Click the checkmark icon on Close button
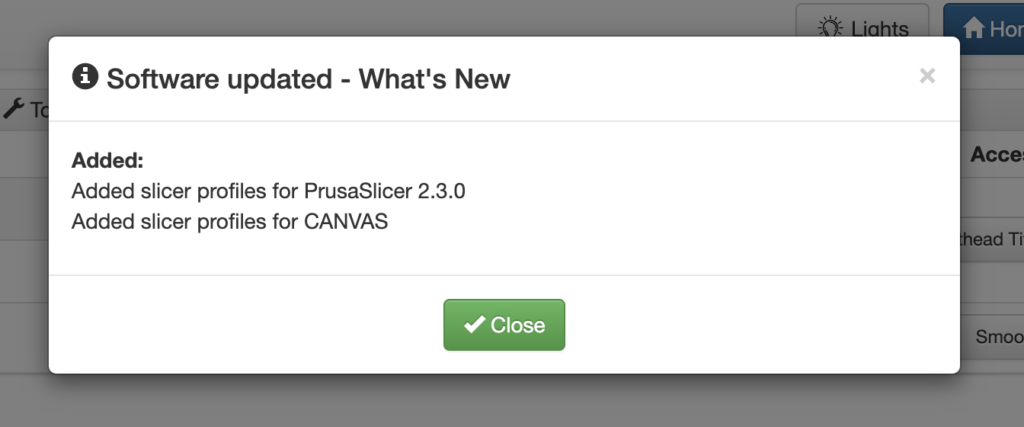This screenshot has height=427, width=1024. [474, 324]
